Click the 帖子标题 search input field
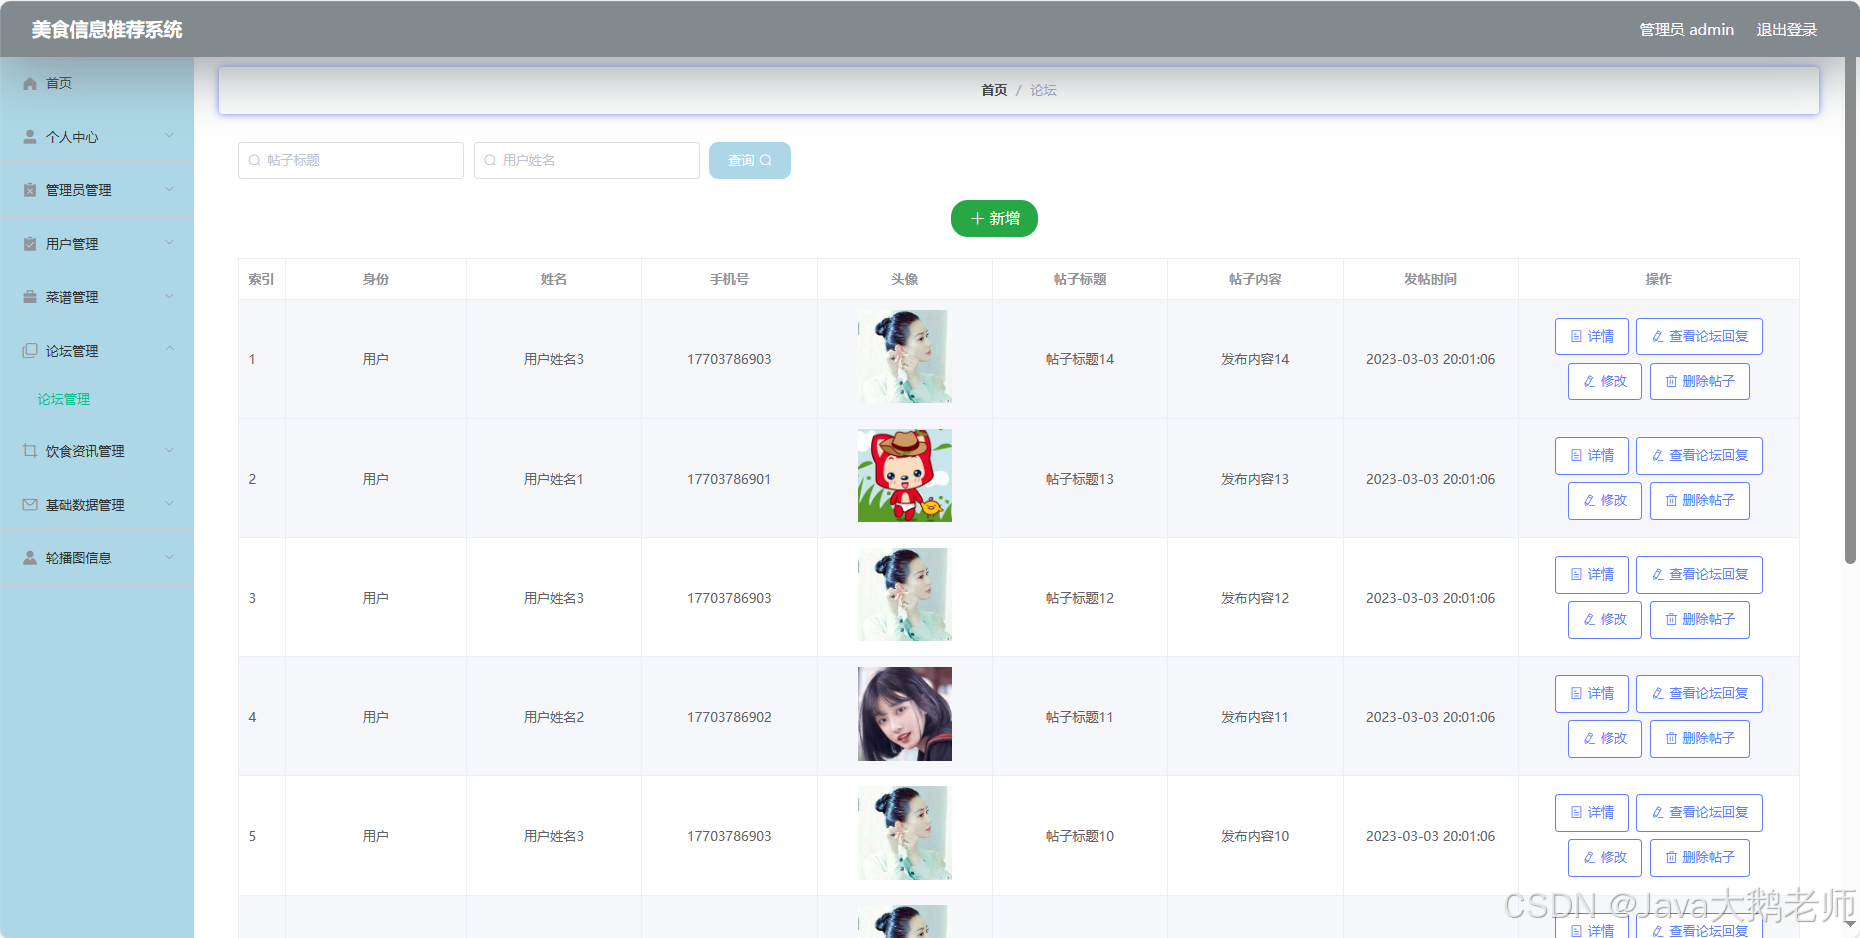This screenshot has height=938, width=1860. (x=350, y=160)
